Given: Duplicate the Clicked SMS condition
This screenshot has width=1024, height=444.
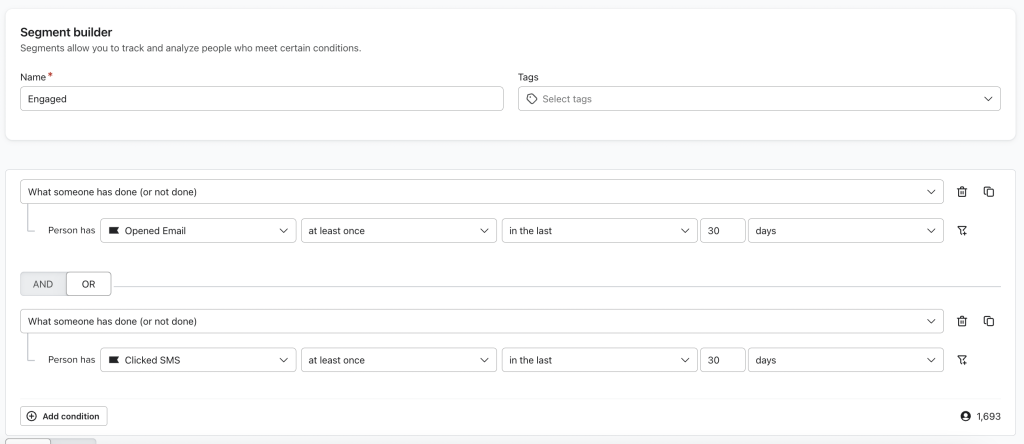Looking at the screenshot, I should pos(989,321).
